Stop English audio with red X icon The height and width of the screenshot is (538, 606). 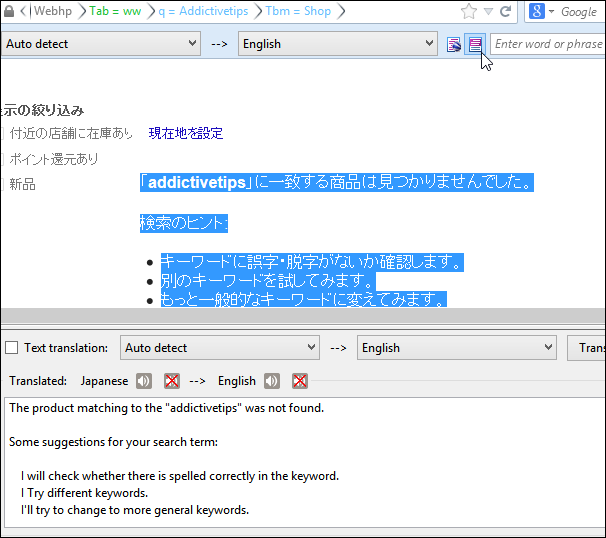pos(299,381)
